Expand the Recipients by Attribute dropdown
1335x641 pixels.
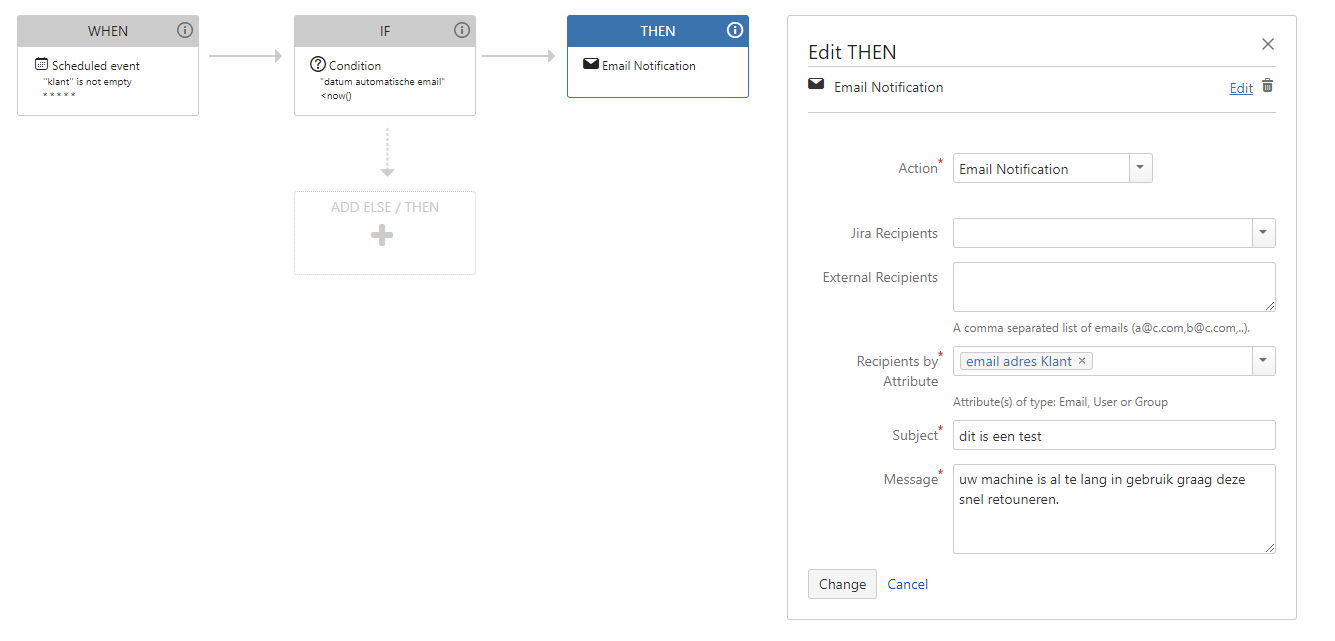[1264, 361]
